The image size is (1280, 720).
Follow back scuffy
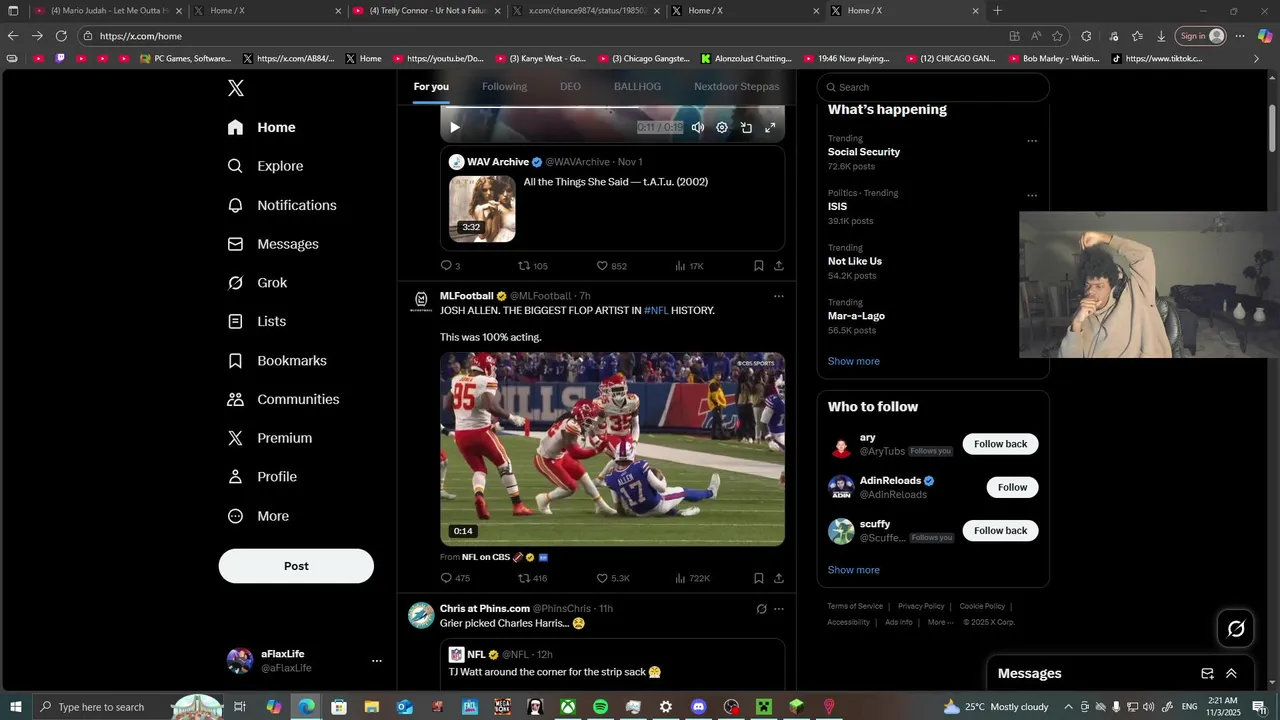pos(1000,531)
